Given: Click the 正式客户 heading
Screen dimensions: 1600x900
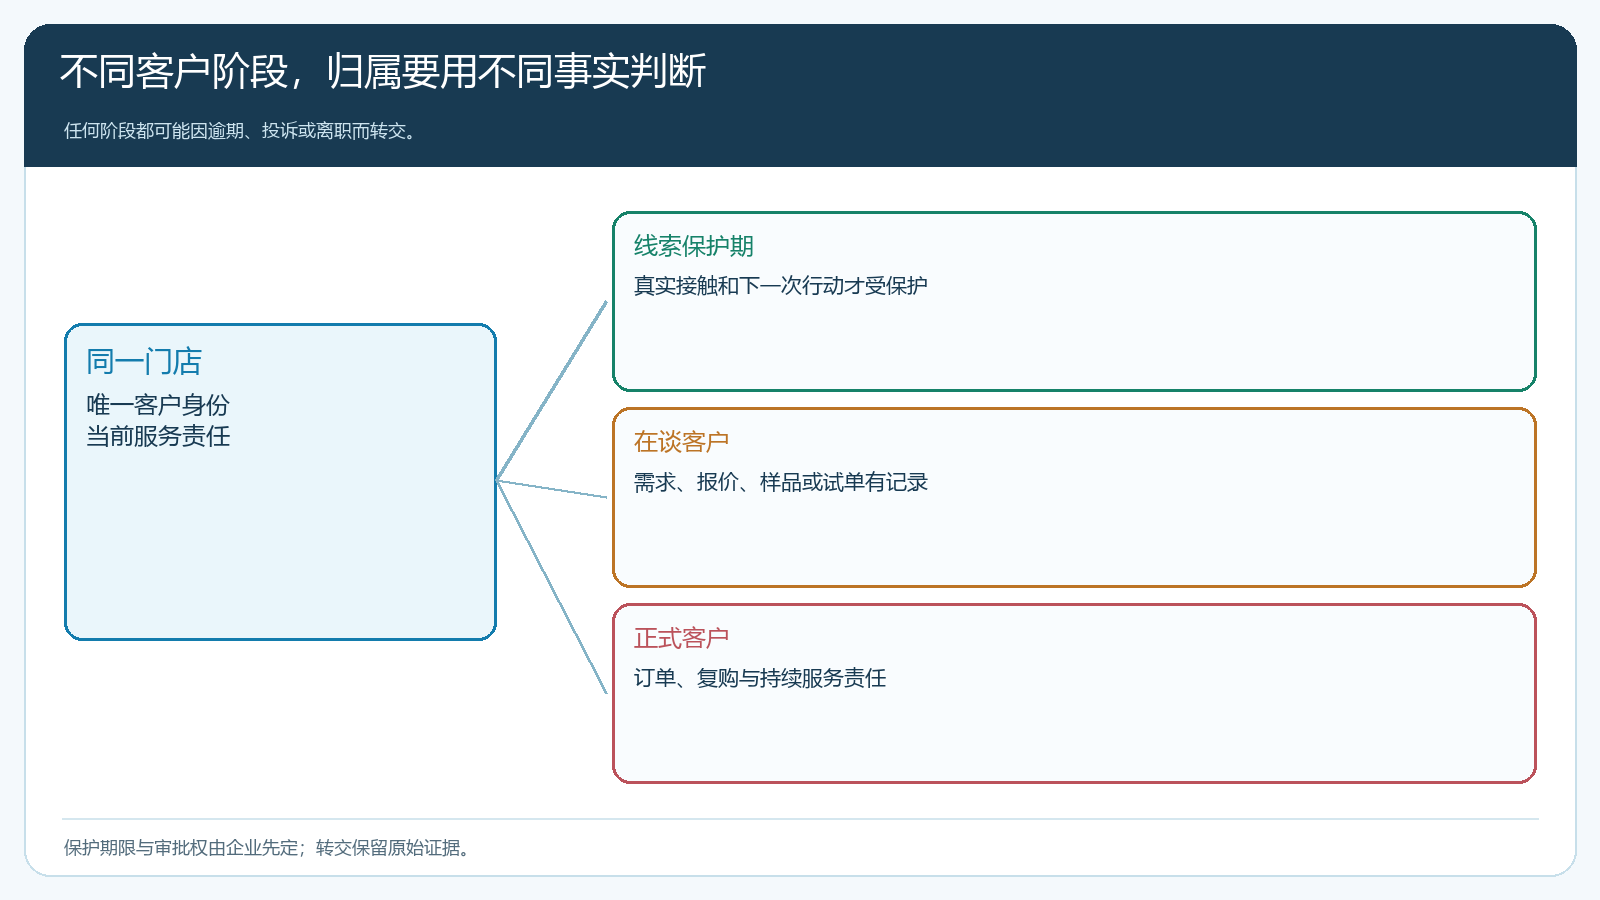Looking at the screenshot, I should 681,638.
